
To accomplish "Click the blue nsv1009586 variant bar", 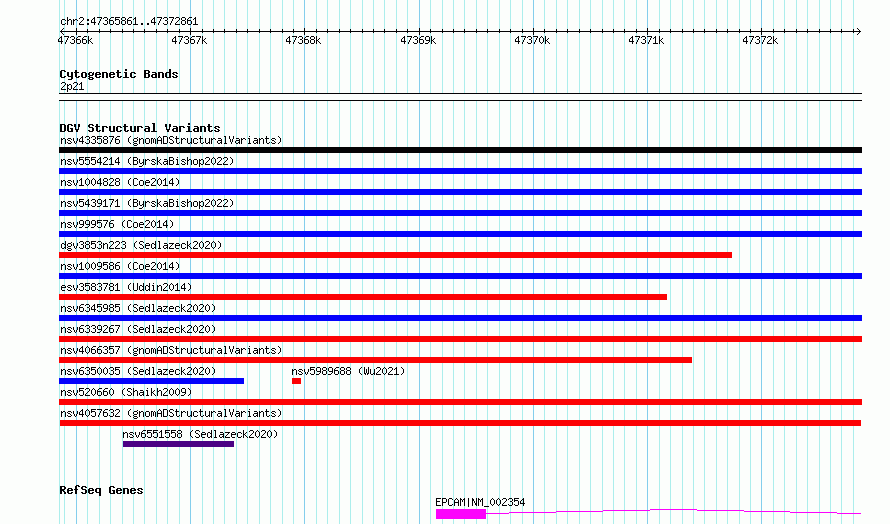I will [x=460, y=276].
